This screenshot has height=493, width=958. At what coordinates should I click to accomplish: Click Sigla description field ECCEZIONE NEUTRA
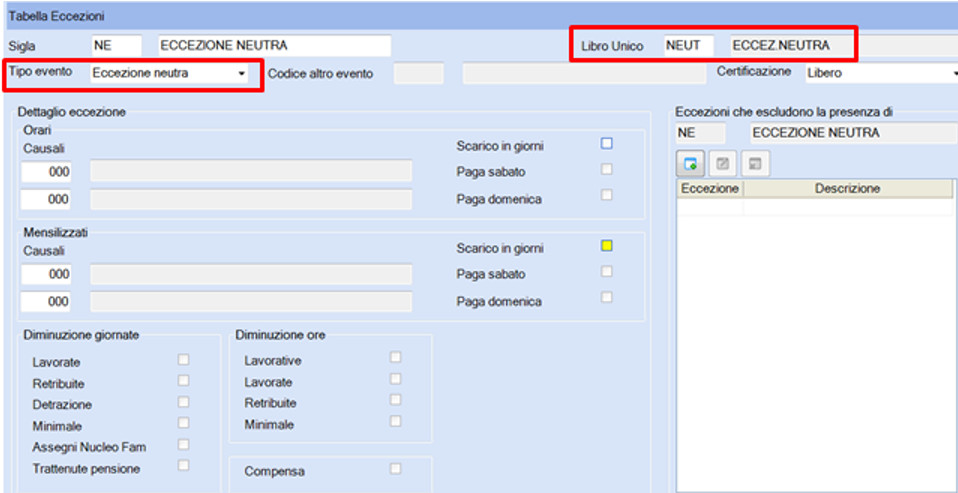click(274, 46)
